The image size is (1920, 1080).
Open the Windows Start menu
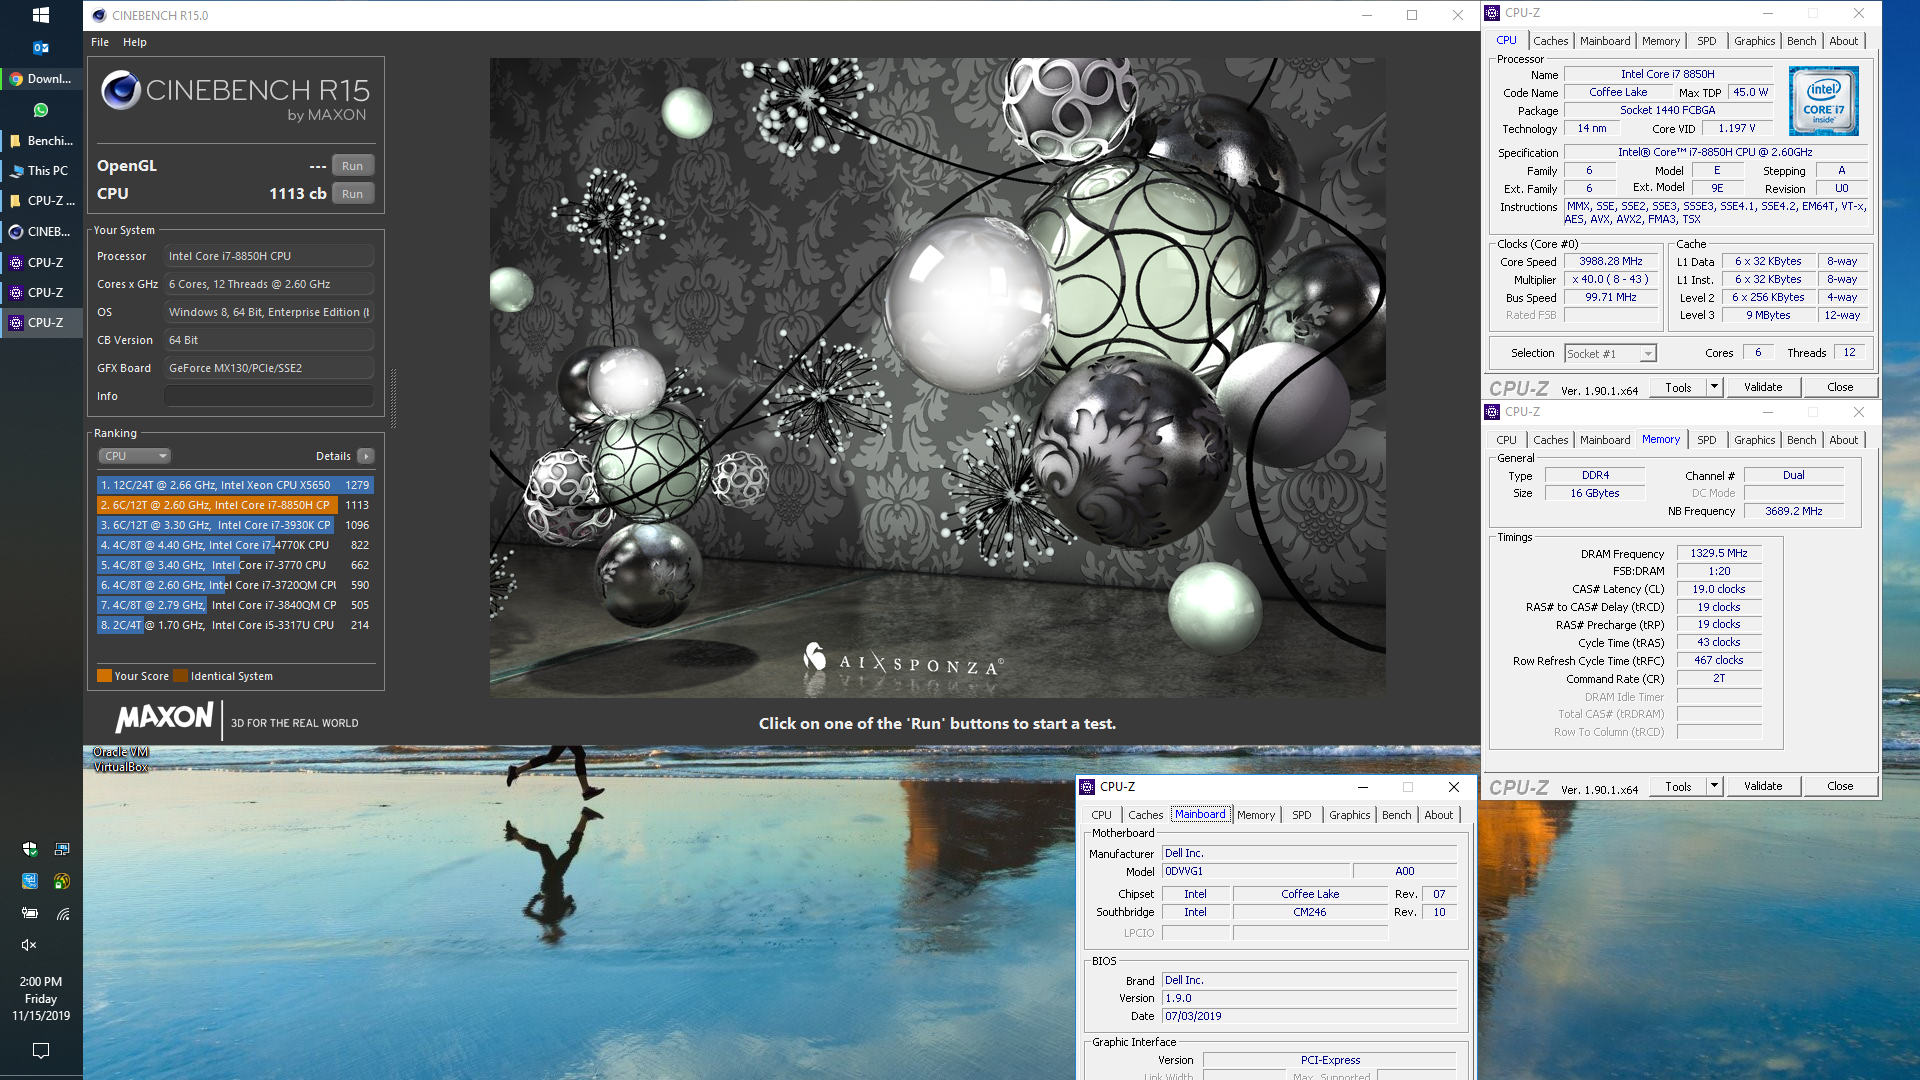click(41, 15)
